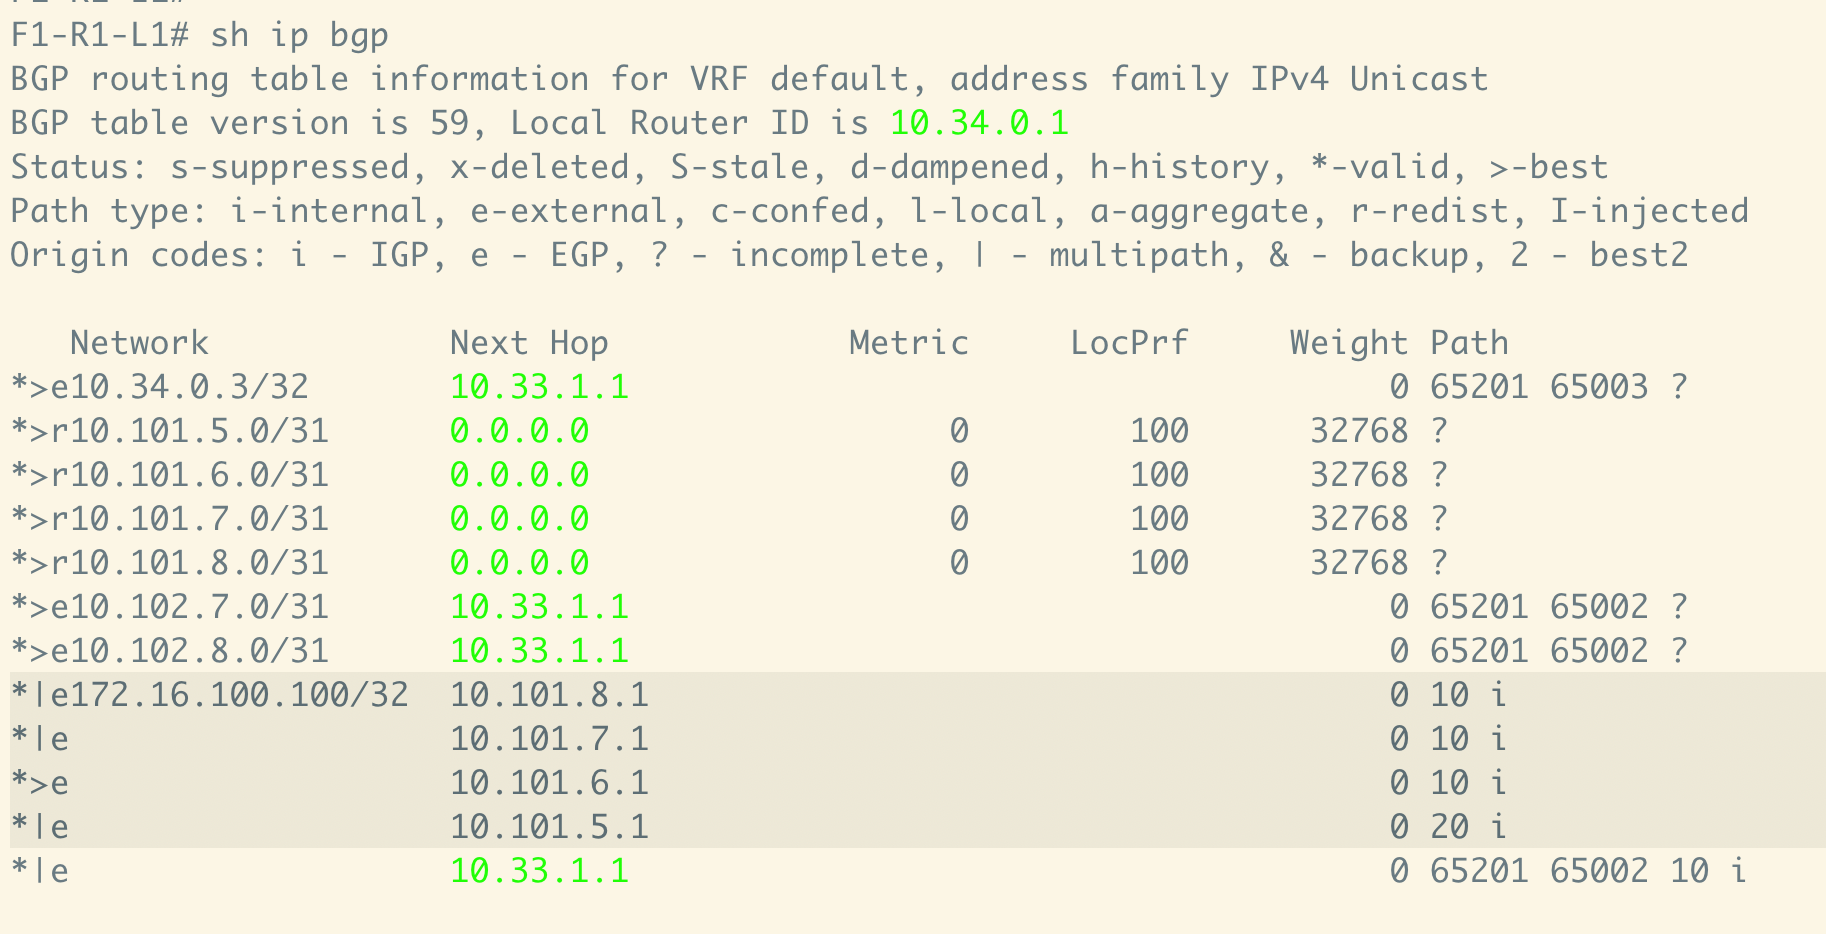
Task: Click weight 32768 on 10.101.6.0/31 row
Action: (x=1359, y=475)
